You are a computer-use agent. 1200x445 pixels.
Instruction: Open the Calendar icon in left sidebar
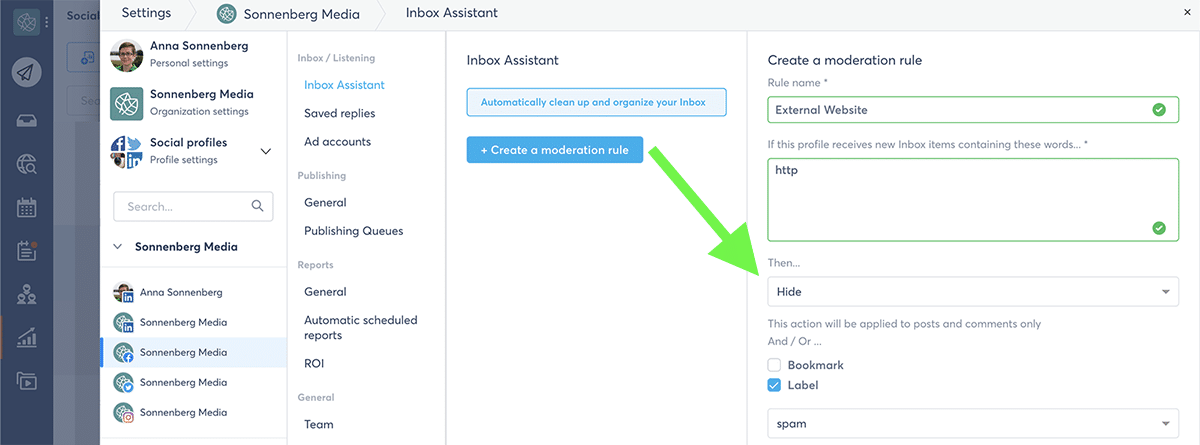click(27, 208)
